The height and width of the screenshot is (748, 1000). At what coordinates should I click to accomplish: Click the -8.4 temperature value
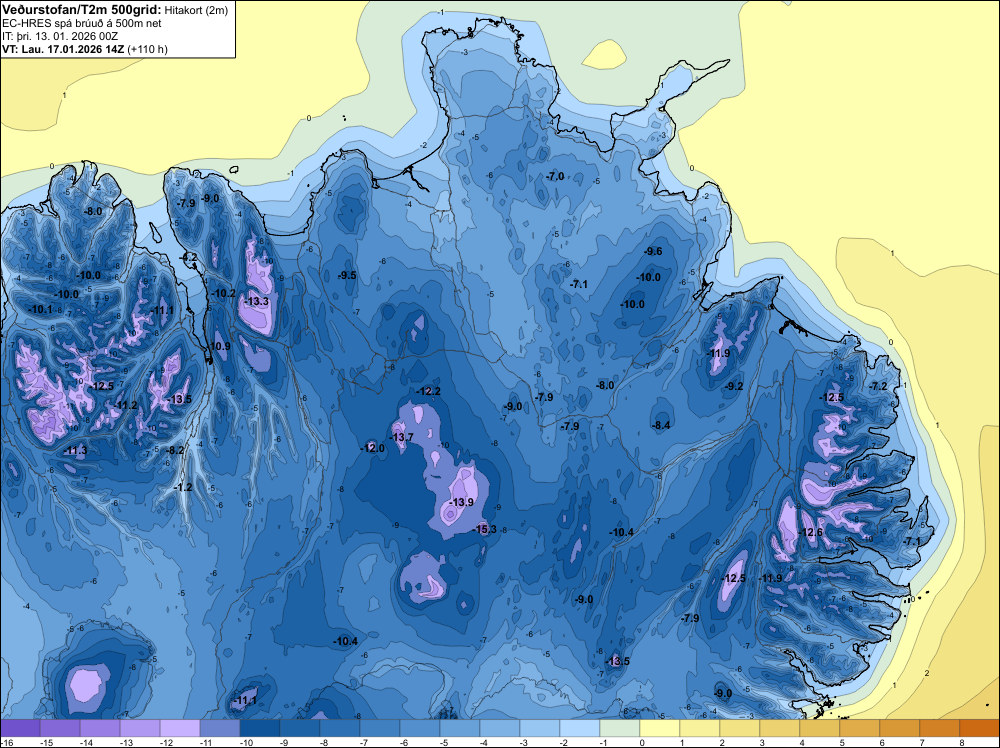pos(662,425)
